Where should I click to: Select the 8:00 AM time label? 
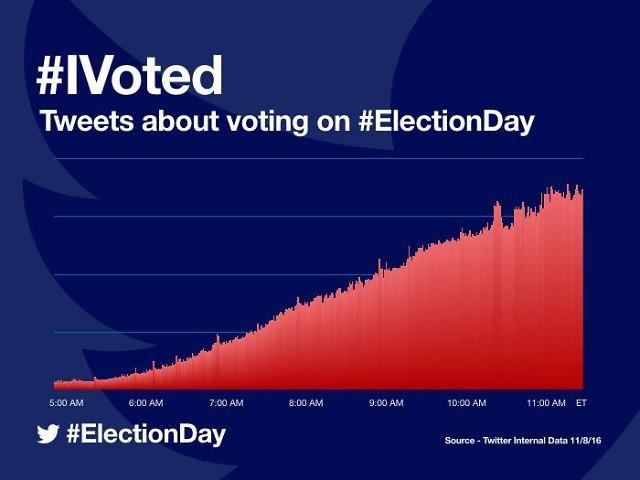305,403
